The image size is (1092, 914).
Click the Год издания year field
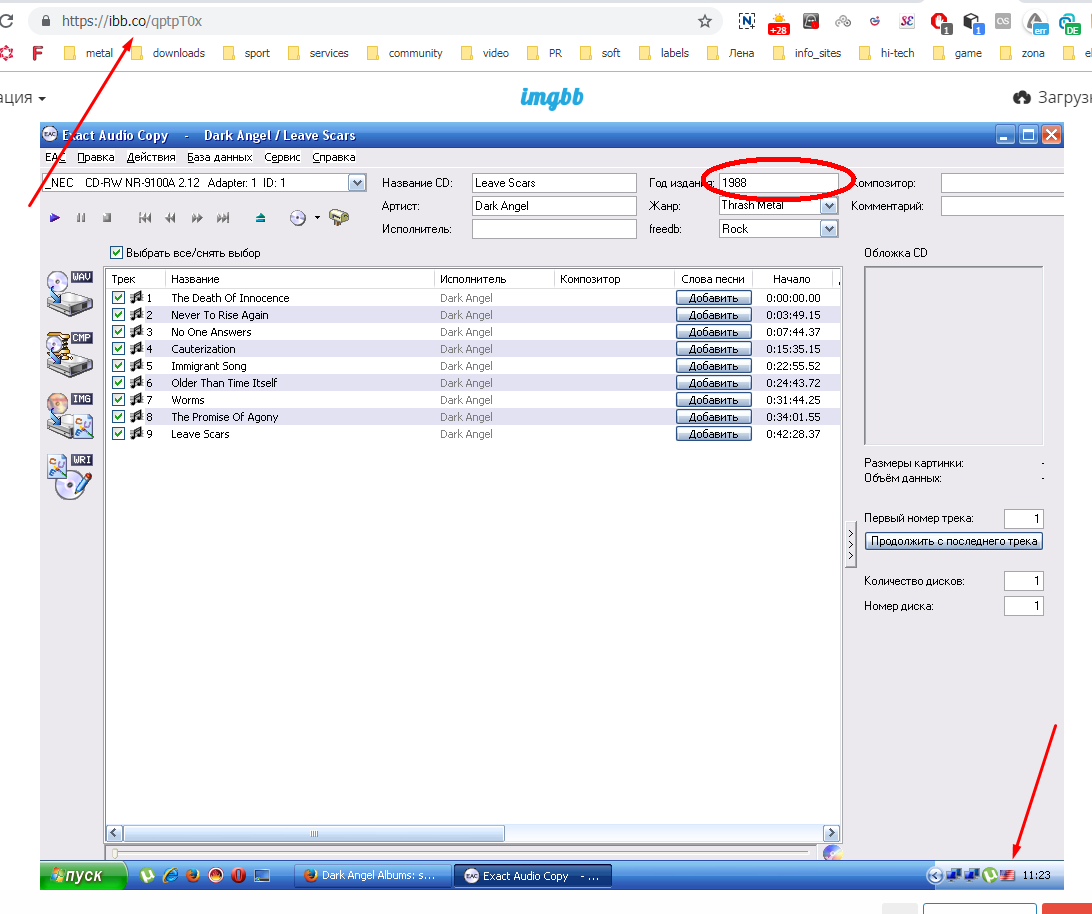point(778,183)
